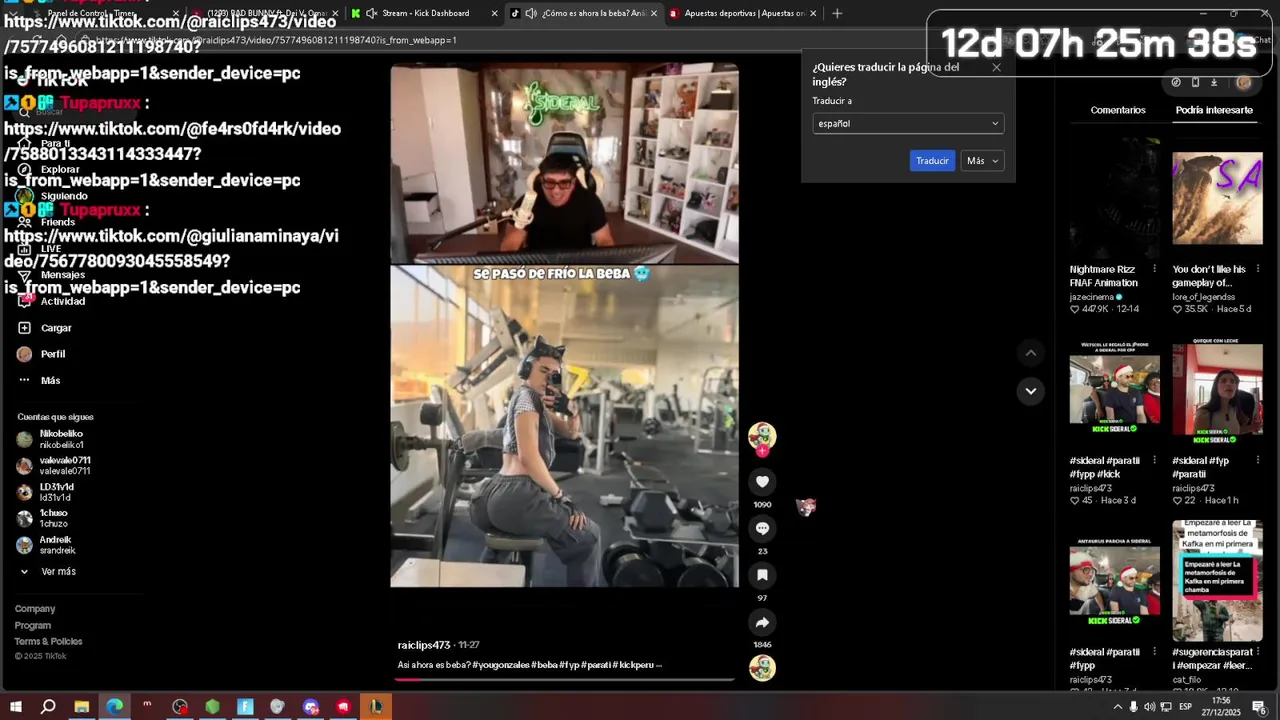Go to the previous video with up arrow
Screen dimensions: 1280x720
coord(1030,353)
